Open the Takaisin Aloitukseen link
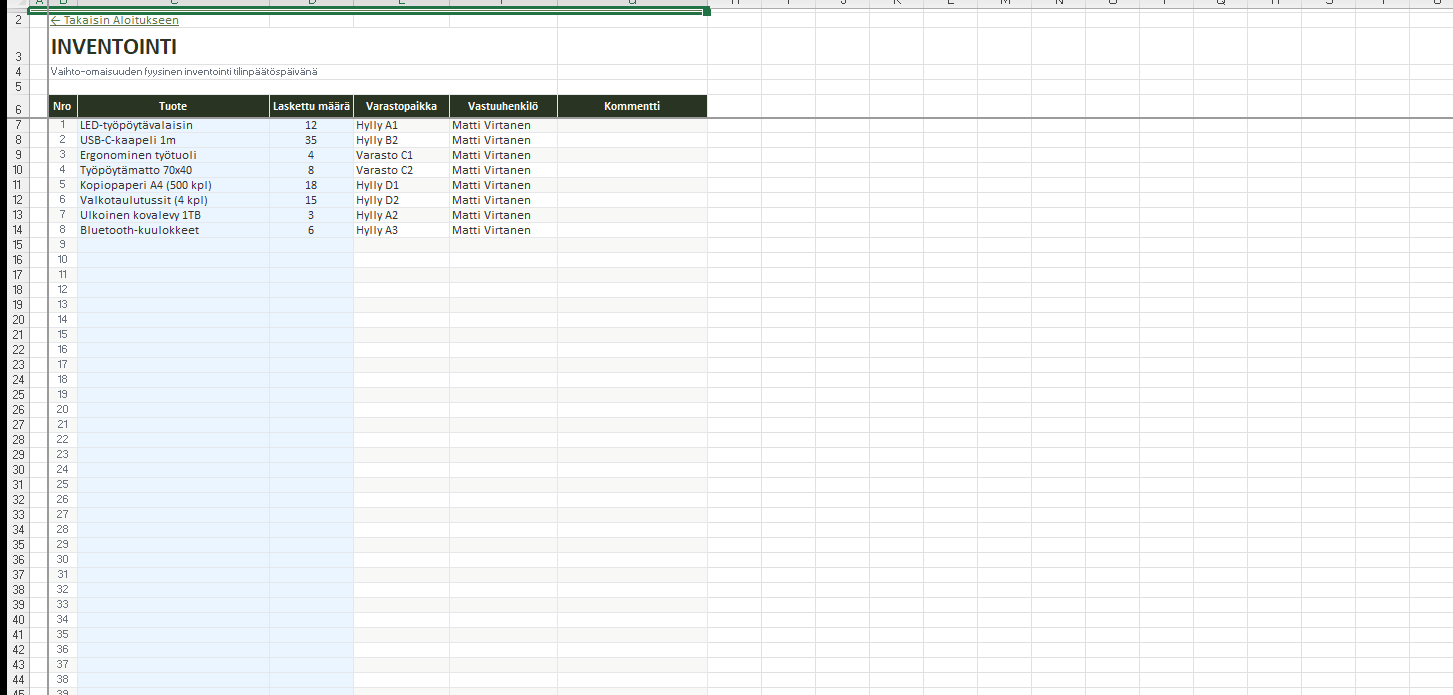Viewport: 1453px width, 695px height. 115,20
